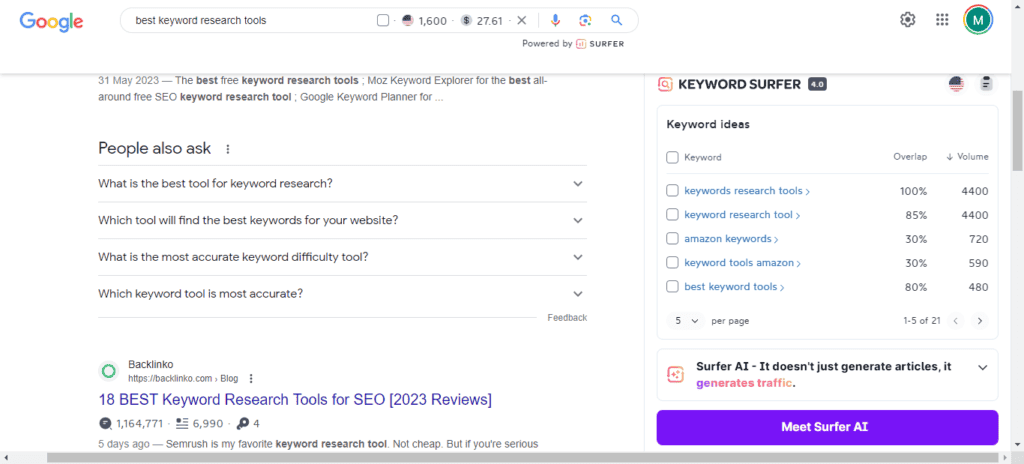1024x464 pixels.
Task: Open Google Lens image search icon
Action: pyautogui.click(x=586, y=20)
